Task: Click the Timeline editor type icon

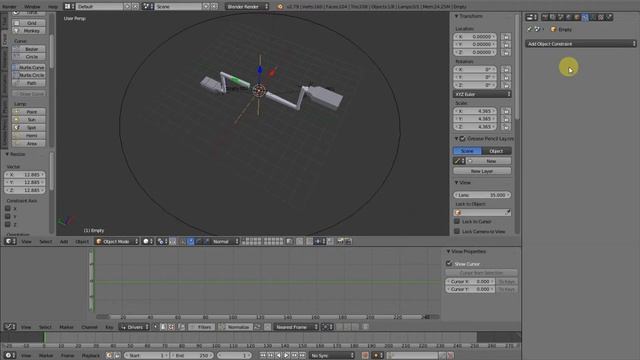Action: tap(10, 355)
